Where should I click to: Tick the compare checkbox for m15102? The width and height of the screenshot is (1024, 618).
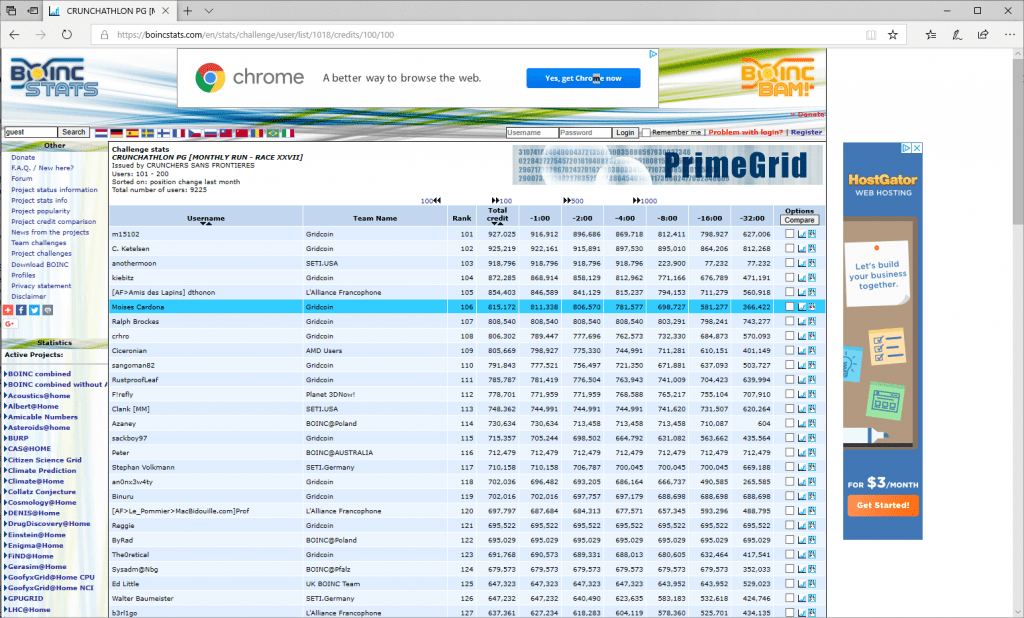790,233
